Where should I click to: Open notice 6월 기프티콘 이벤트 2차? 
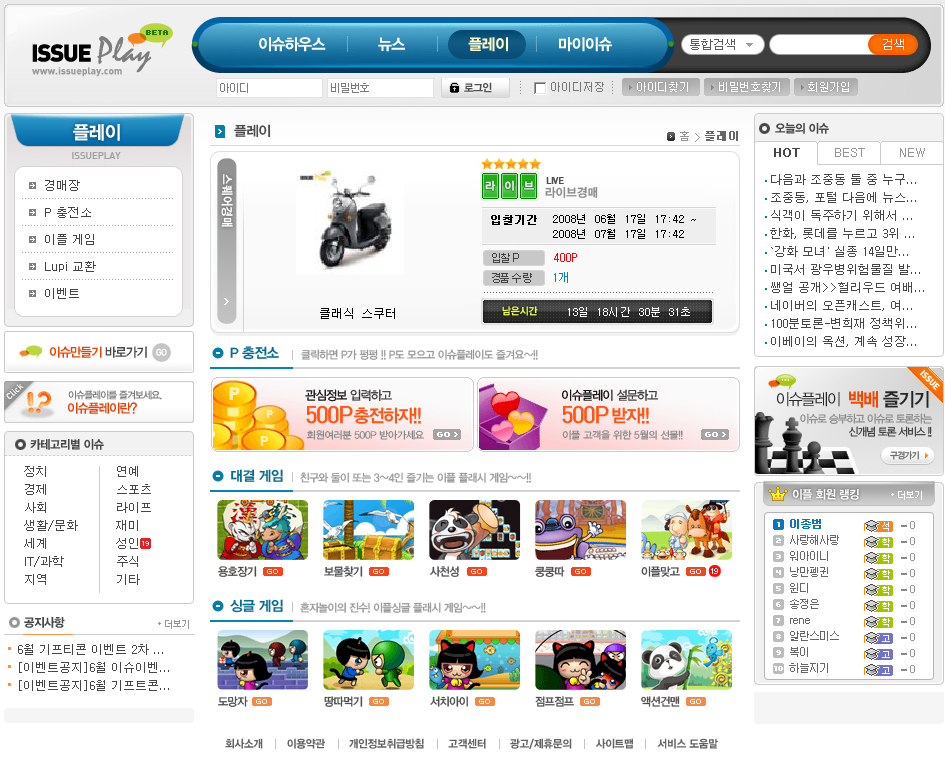coord(90,650)
